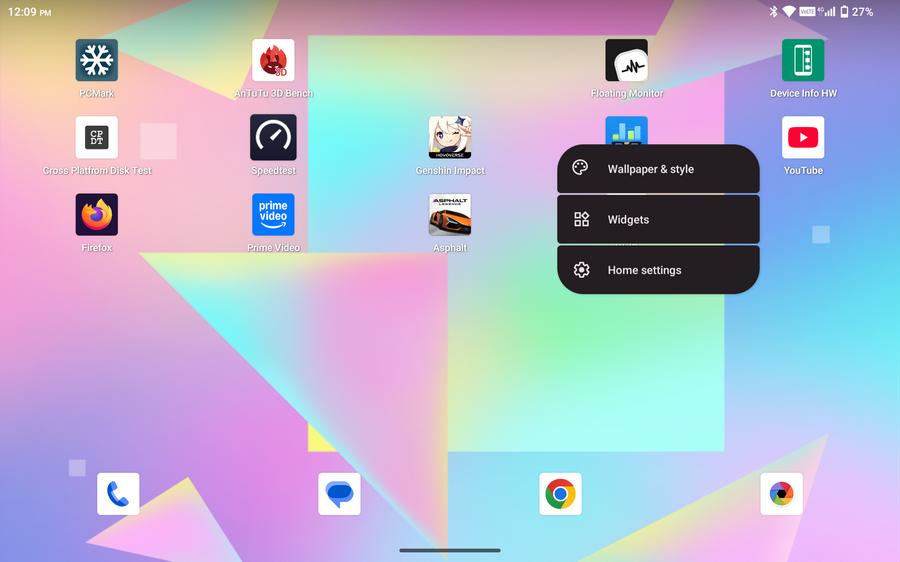Open Home settings from popup menu
This screenshot has width=900, height=562.
658,270
